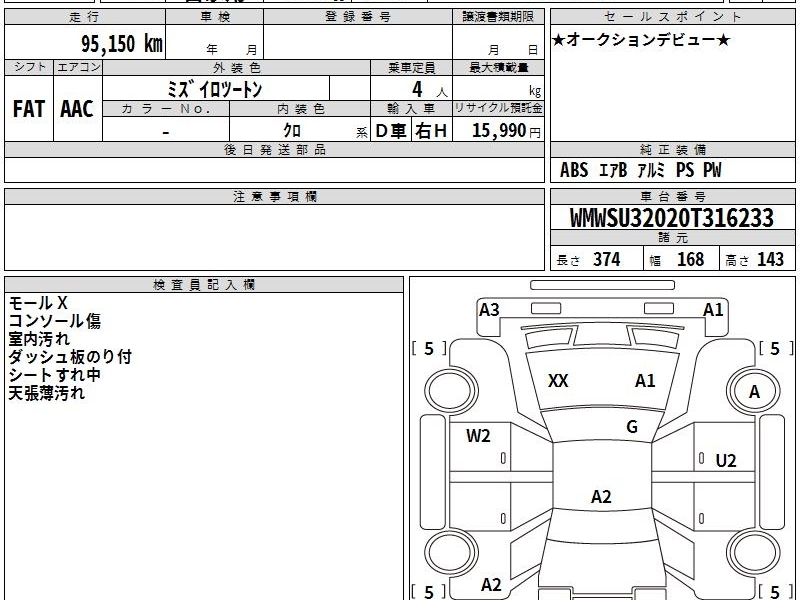
Task: Click the 幅 168 dimension
Action: (x=677, y=260)
